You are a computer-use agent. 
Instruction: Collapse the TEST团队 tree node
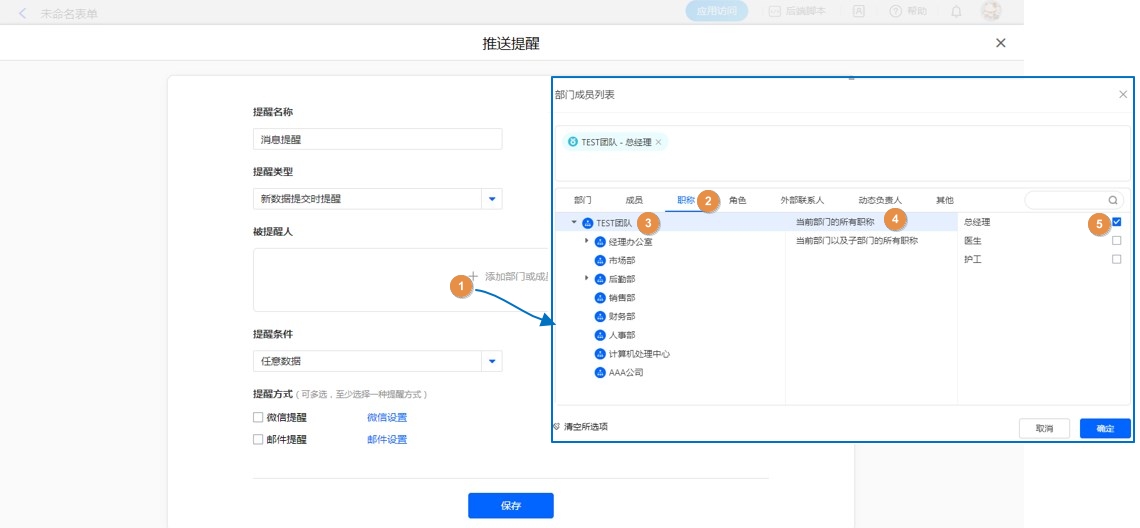[x=574, y=223]
